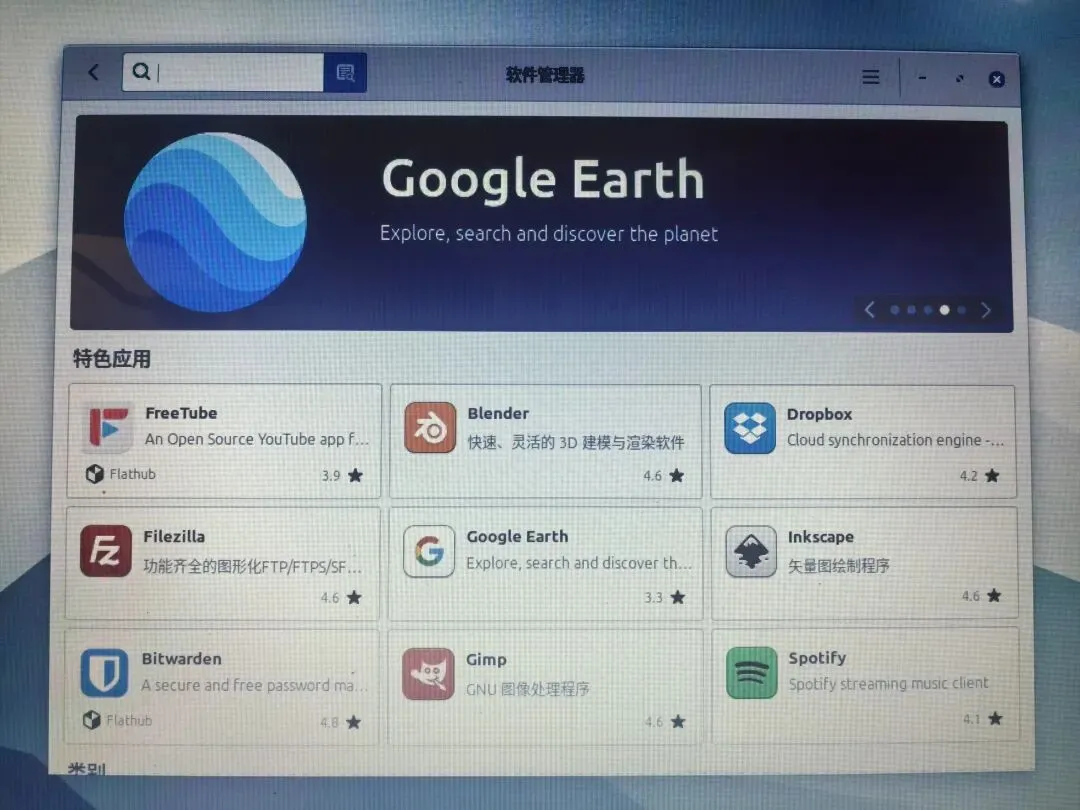Open the hamburger menu
Screen dimensions: 1080x810
click(x=871, y=76)
